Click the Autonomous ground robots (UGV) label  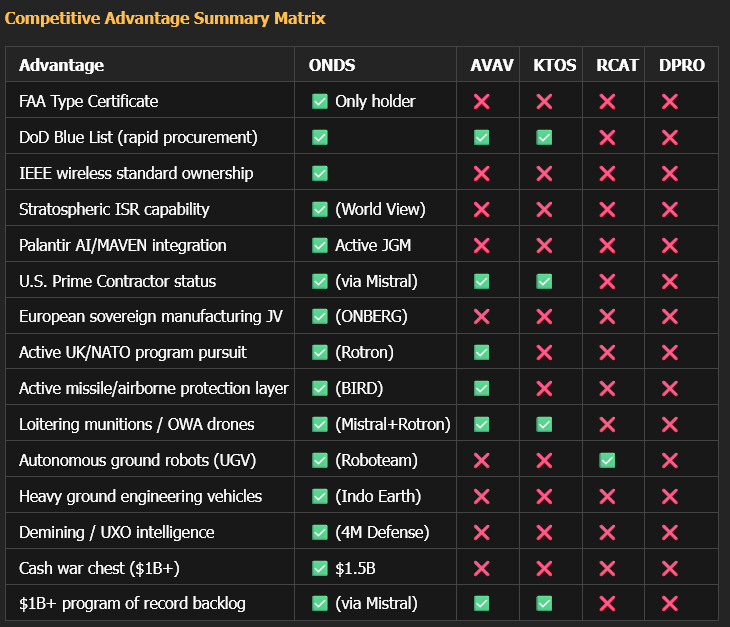pos(137,460)
